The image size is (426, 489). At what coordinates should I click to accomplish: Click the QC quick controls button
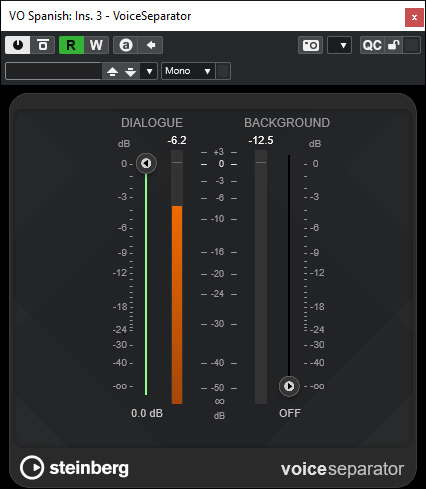tap(372, 45)
